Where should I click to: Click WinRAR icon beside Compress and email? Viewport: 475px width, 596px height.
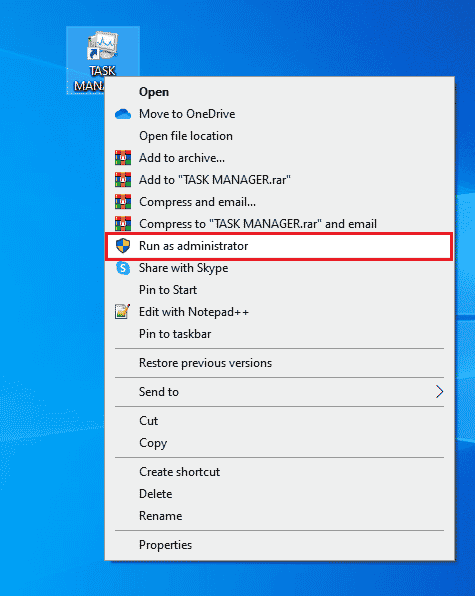pos(123,202)
